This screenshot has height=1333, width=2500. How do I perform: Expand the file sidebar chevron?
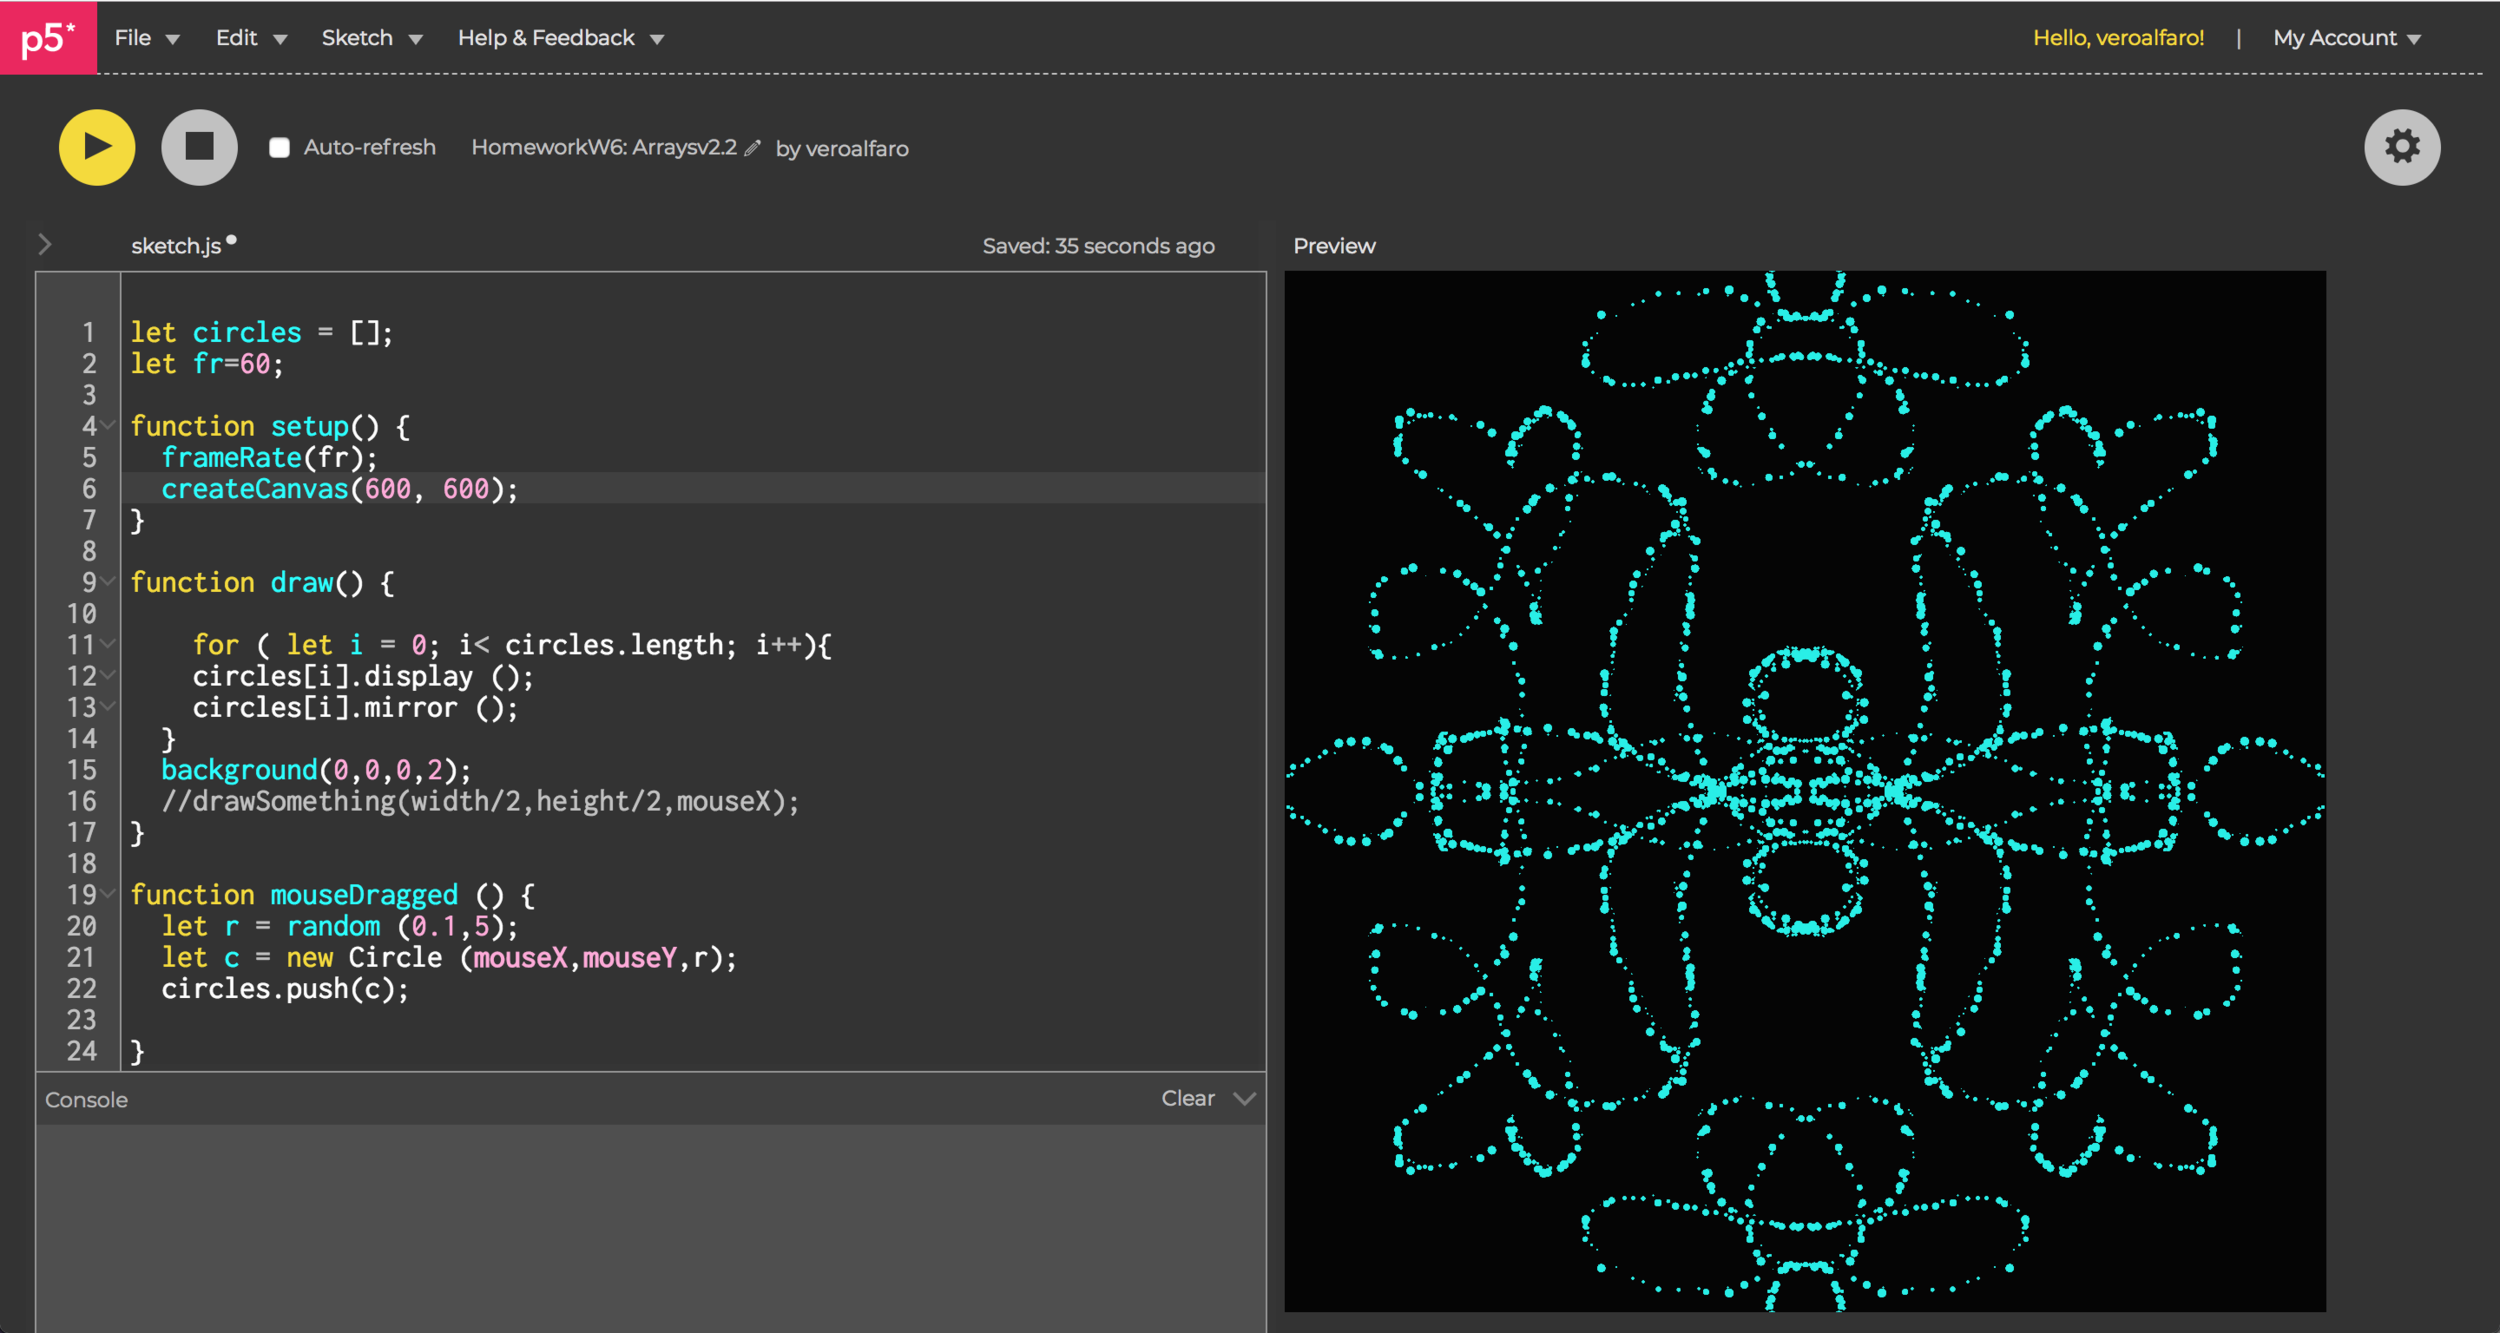click(x=45, y=244)
